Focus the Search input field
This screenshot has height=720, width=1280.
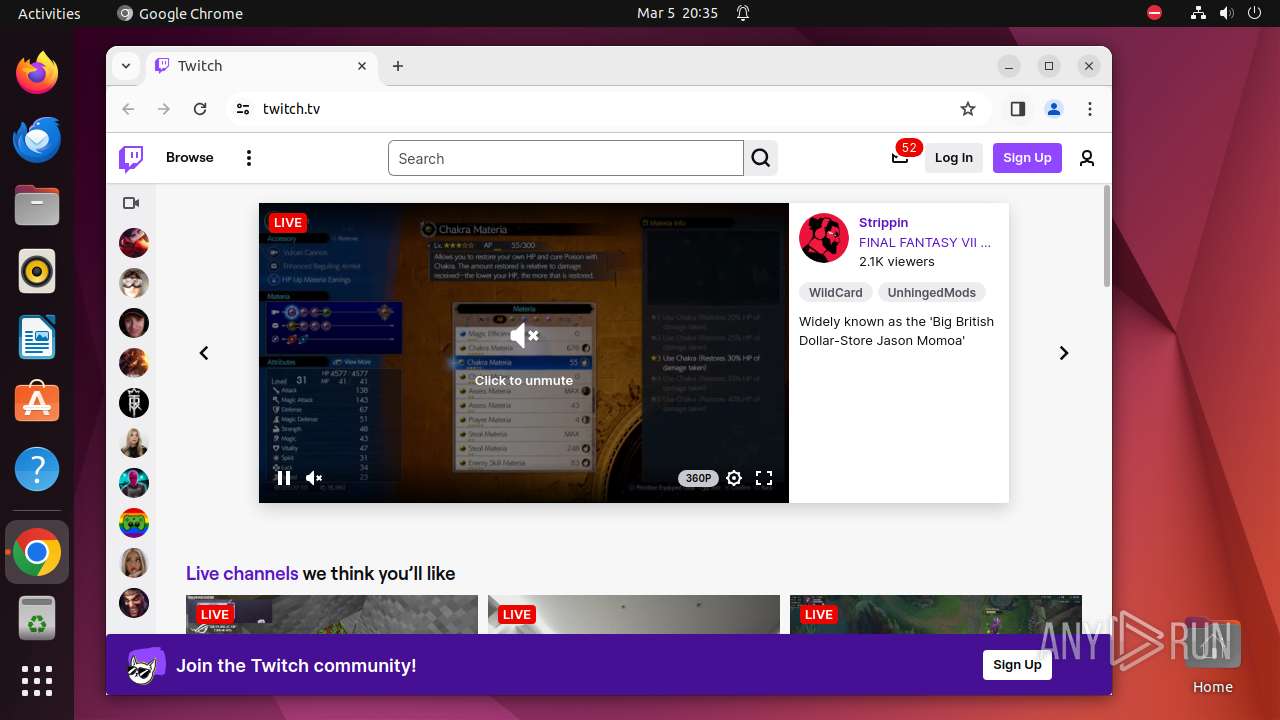(566, 158)
